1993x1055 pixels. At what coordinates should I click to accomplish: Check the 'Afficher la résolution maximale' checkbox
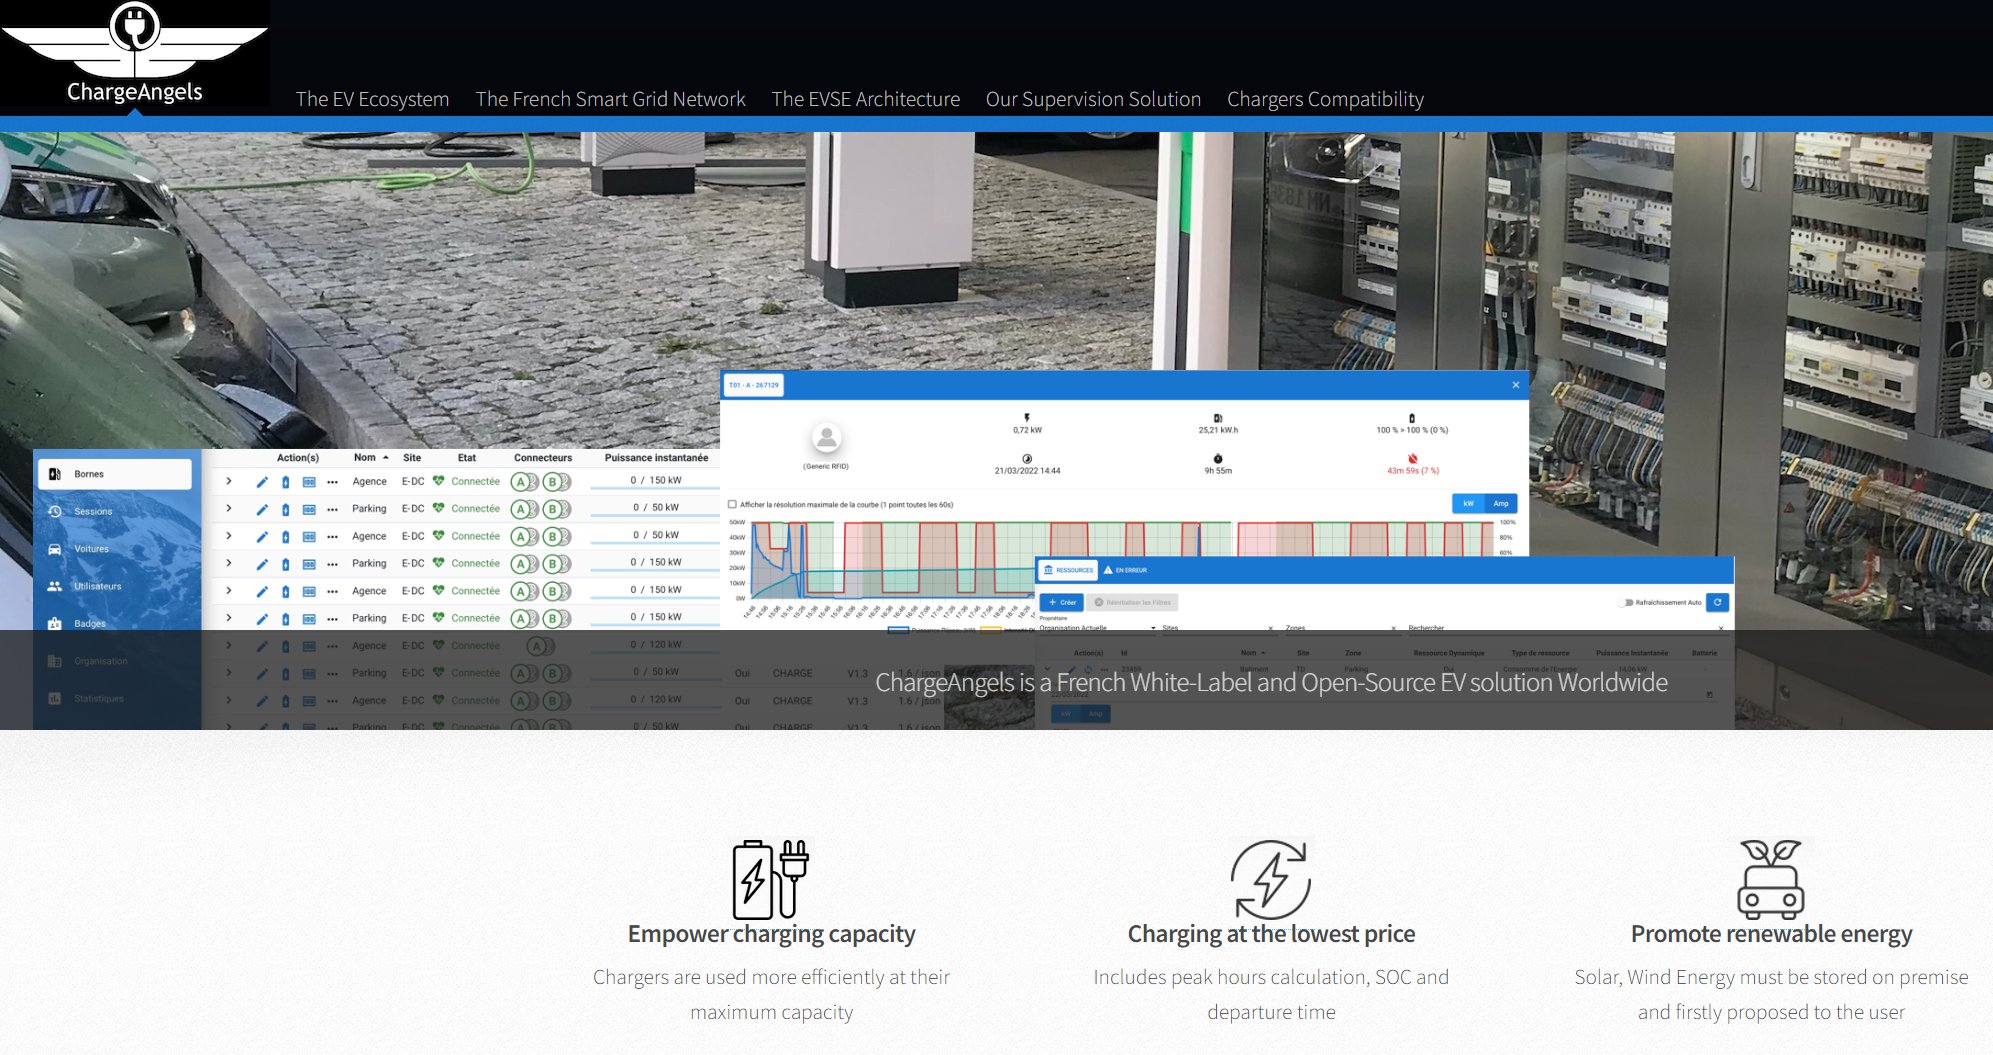click(733, 505)
